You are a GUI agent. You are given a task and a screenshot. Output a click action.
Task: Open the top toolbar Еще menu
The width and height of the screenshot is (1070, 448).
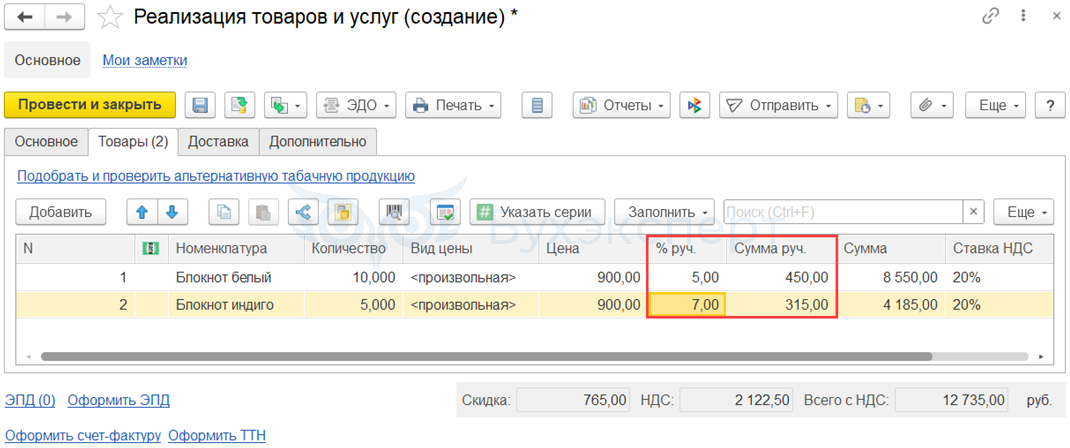tap(996, 106)
